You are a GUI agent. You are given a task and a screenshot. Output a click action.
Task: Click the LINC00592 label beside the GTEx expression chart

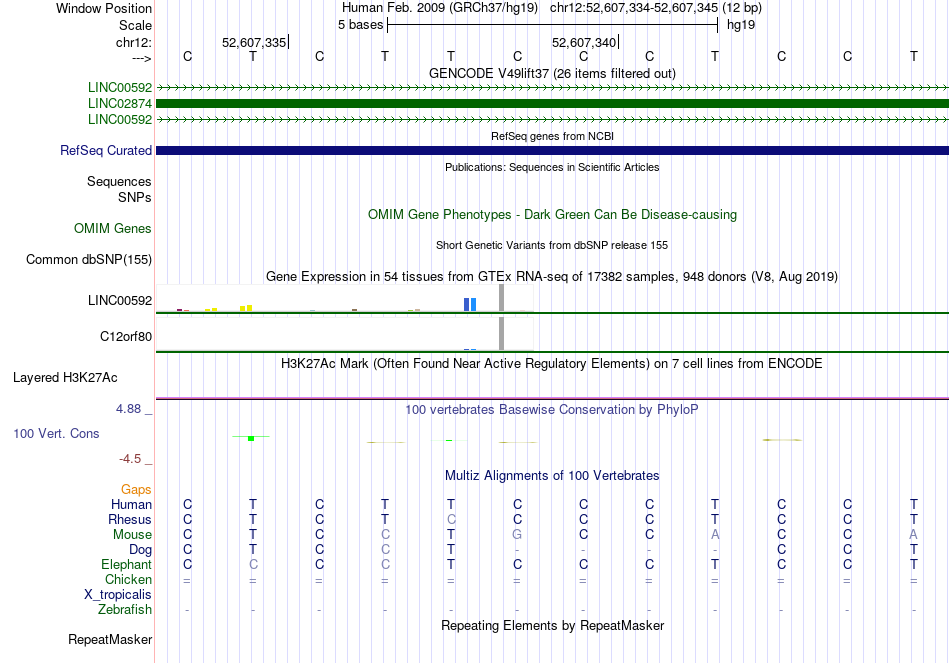click(x=120, y=301)
